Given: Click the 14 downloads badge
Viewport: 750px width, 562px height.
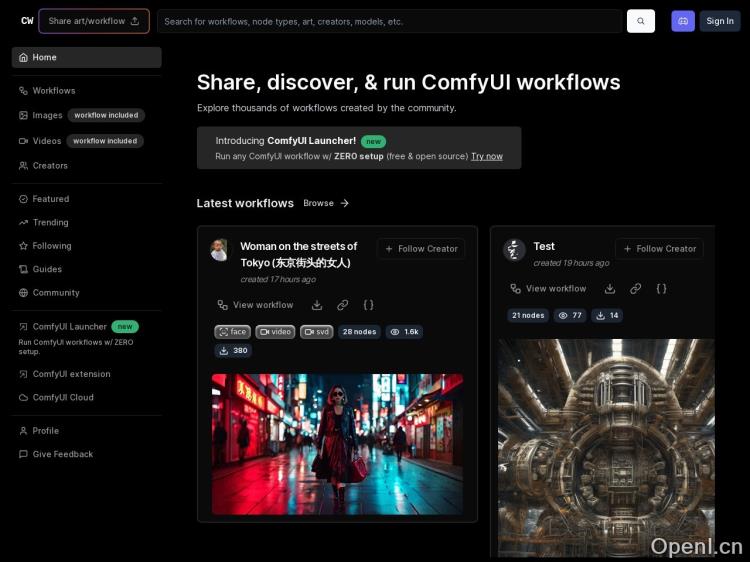Looking at the screenshot, I should tap(607, 316).
